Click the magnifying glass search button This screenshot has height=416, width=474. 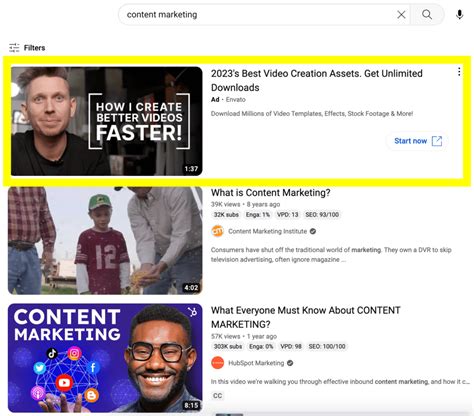427,15
